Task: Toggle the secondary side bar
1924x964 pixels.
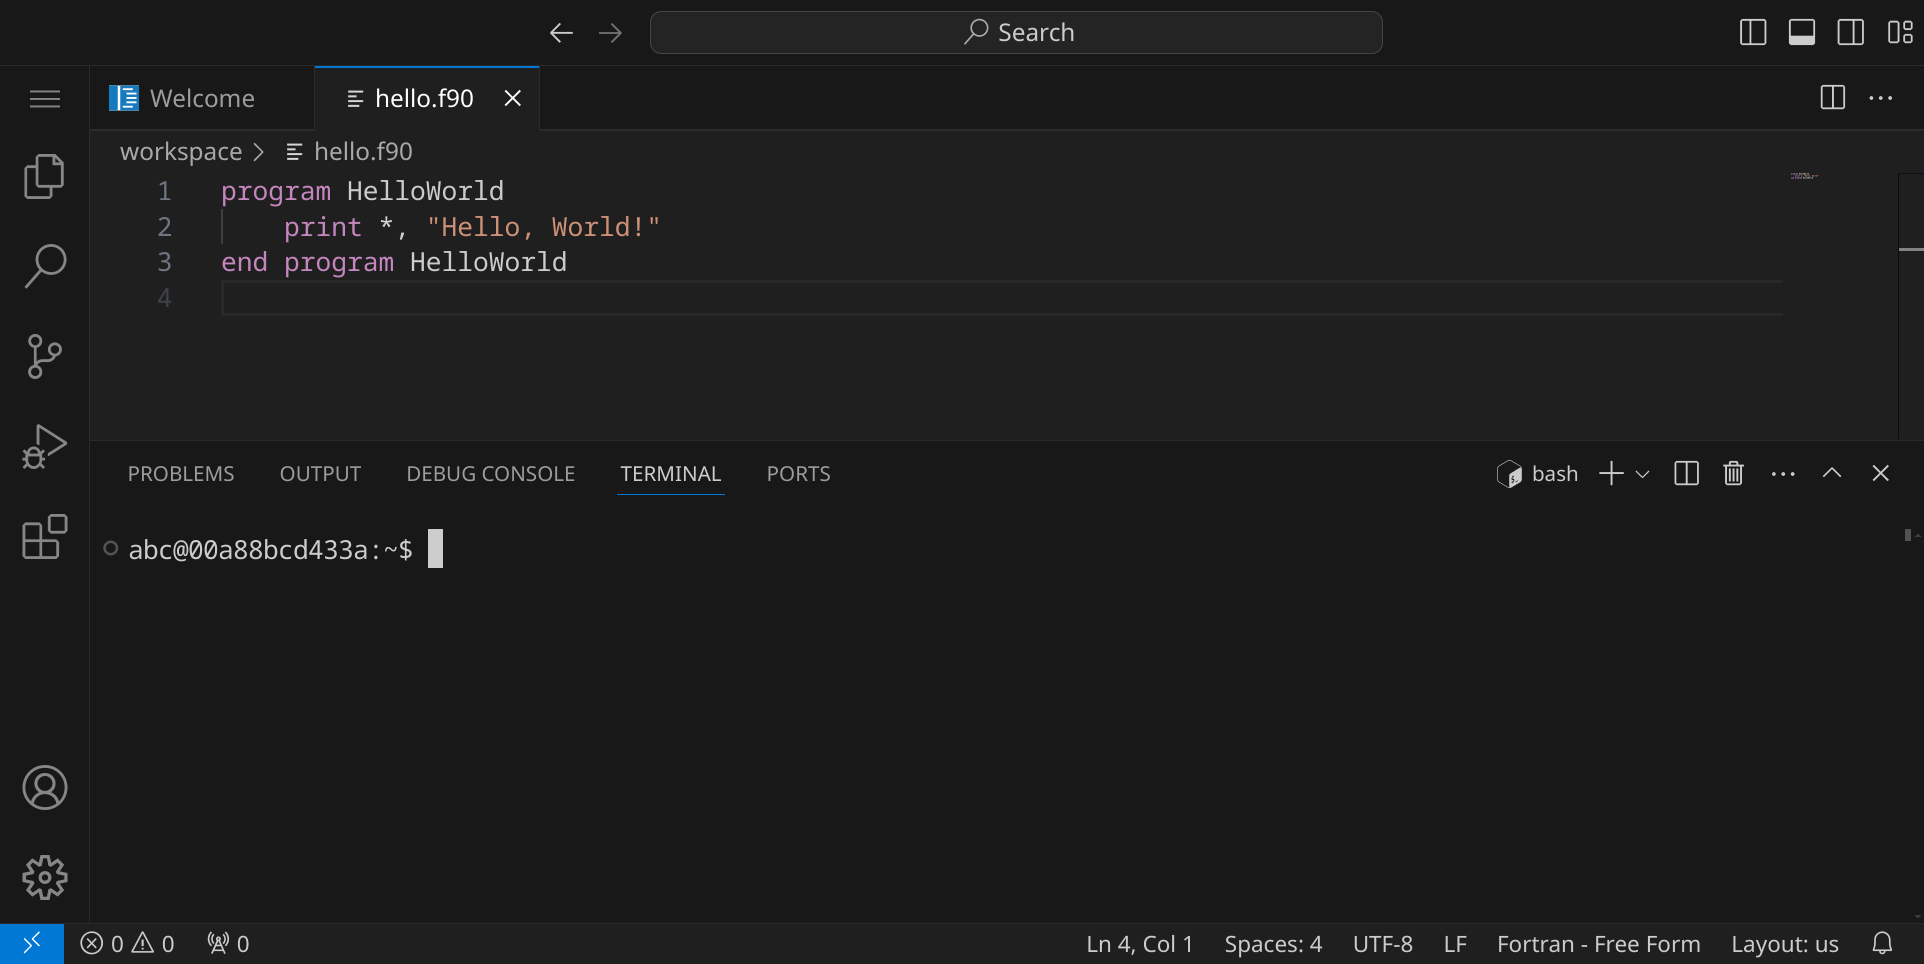Action: tap(1850, 33)
